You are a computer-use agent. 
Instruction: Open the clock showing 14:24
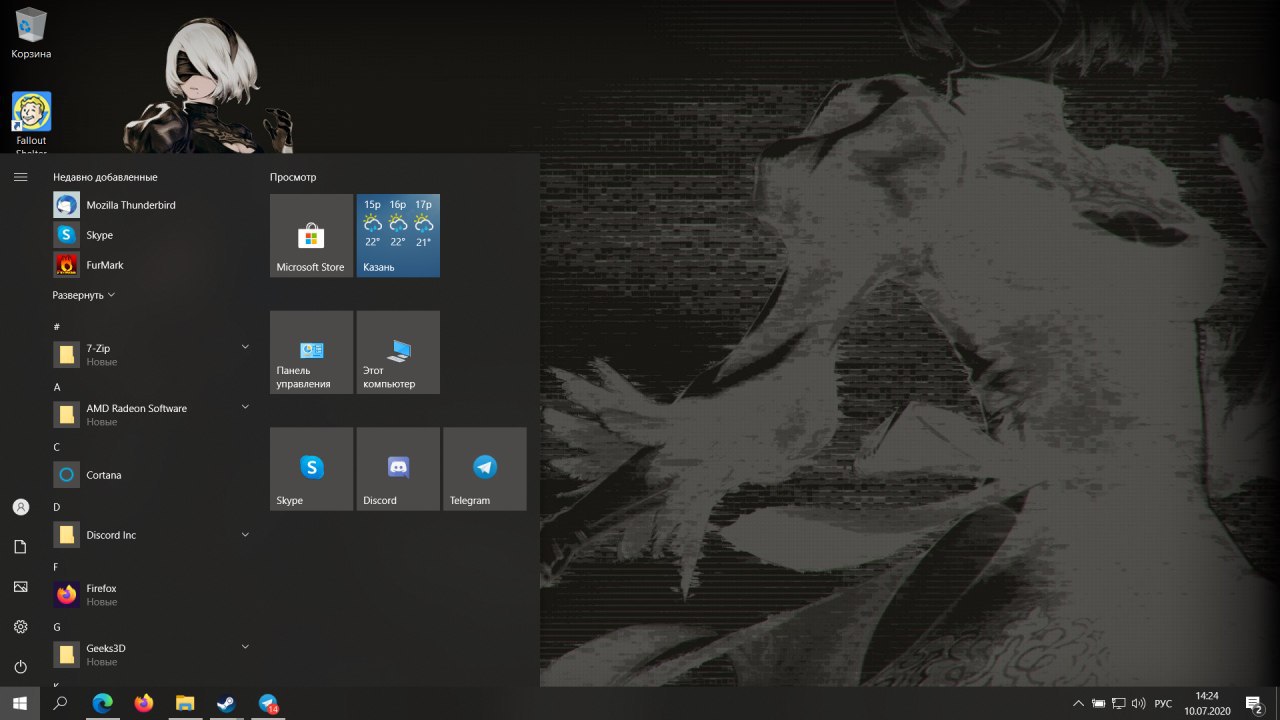(1207, 703)
